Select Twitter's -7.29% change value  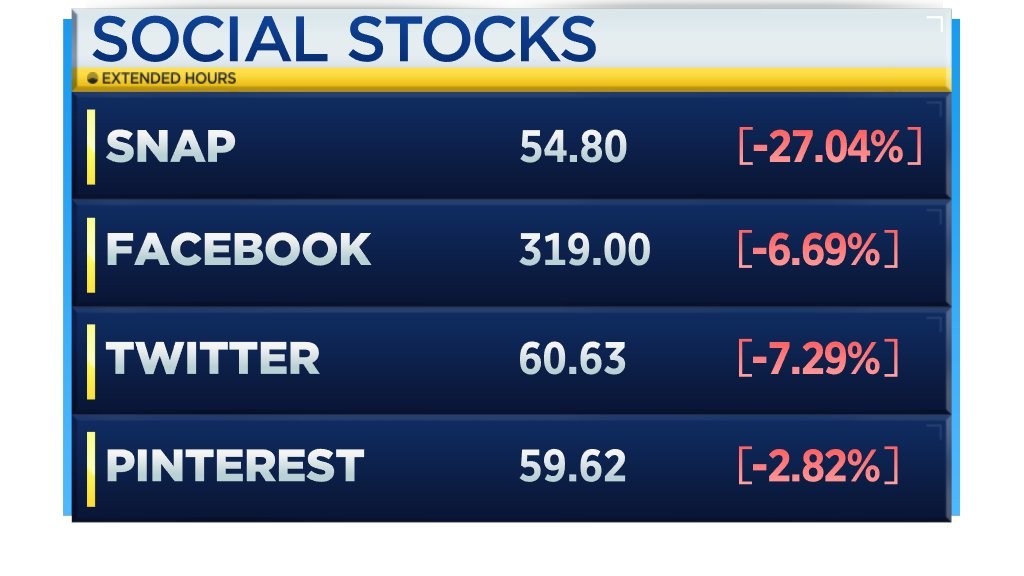[x=817, y=358]
